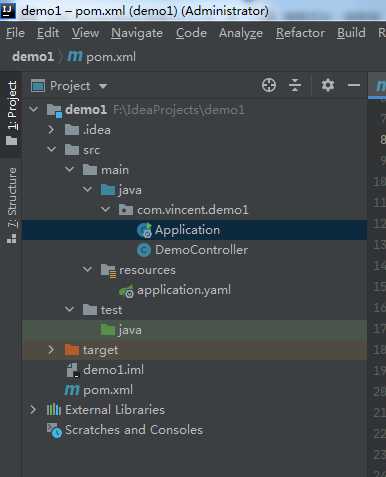Select java folder label under test
Screen dimensions: 386x477
pos(130,331)
